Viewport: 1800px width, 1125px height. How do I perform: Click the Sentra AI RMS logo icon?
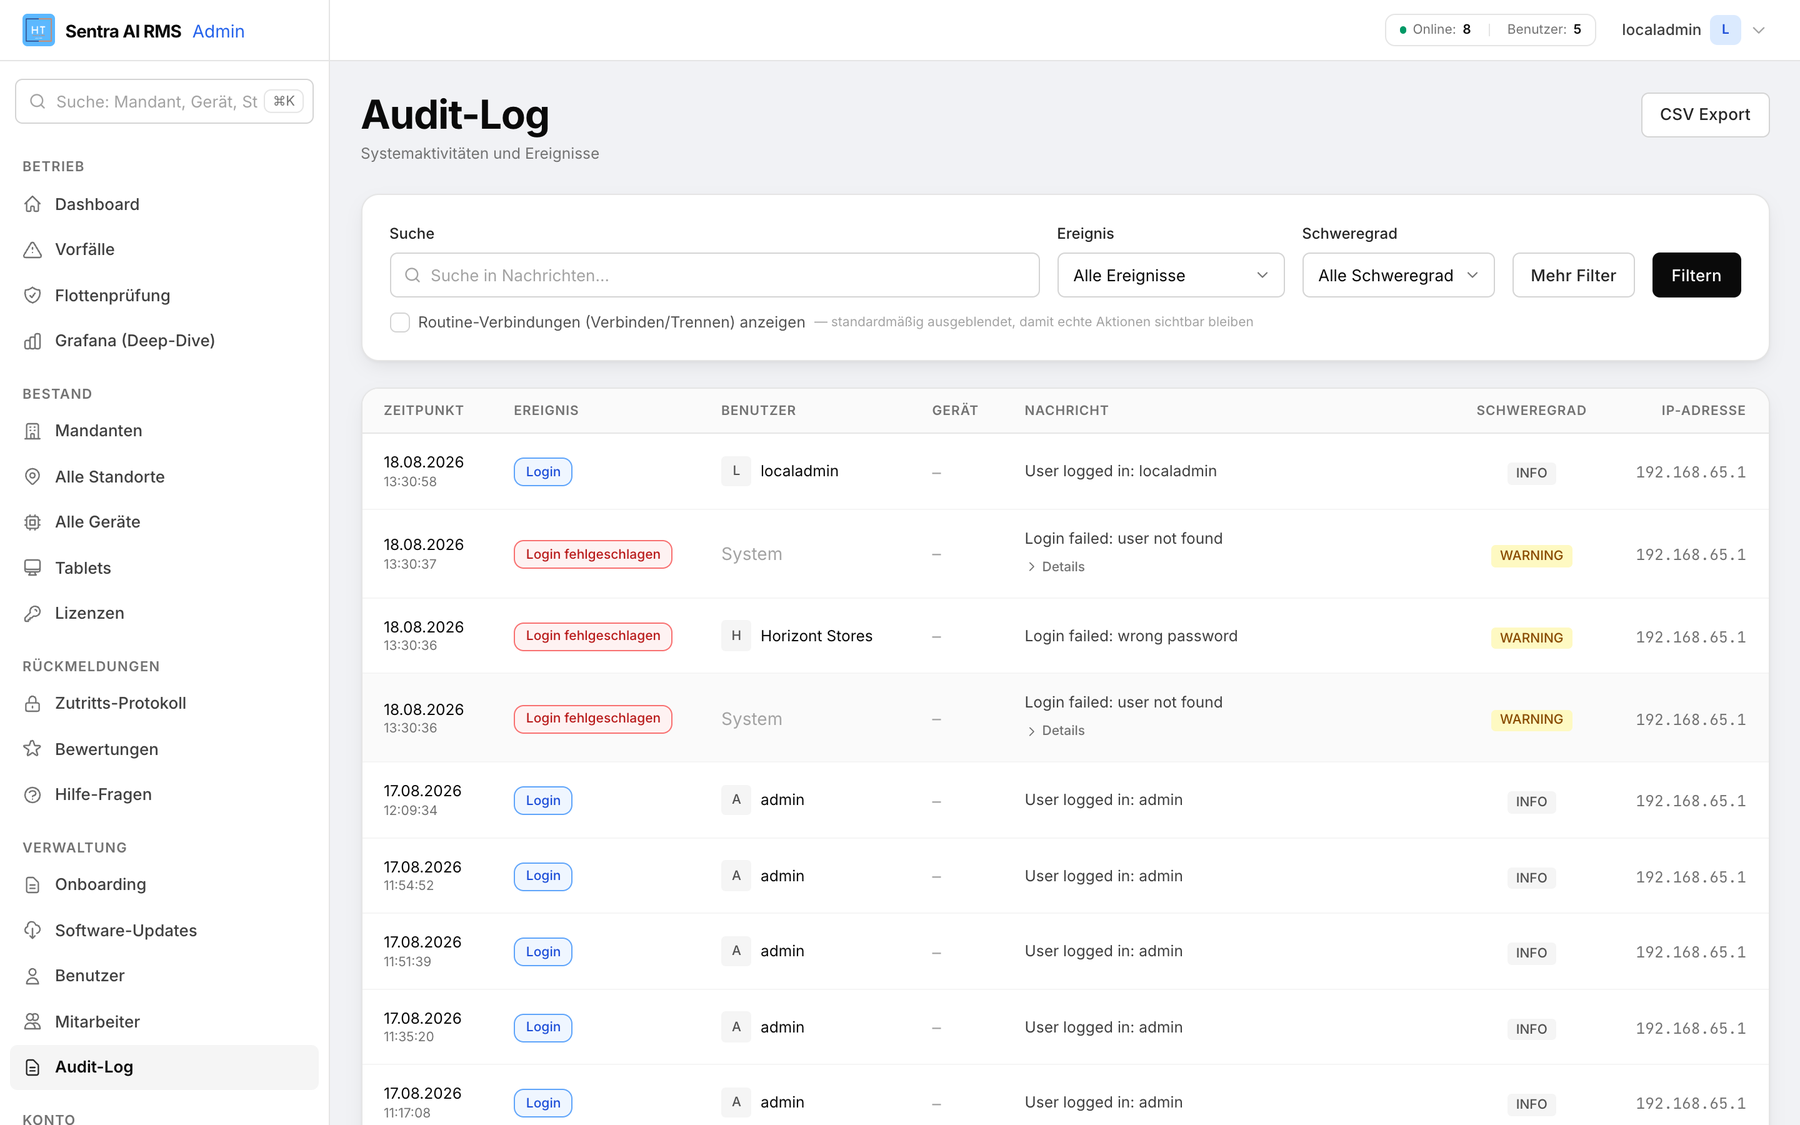38,30
